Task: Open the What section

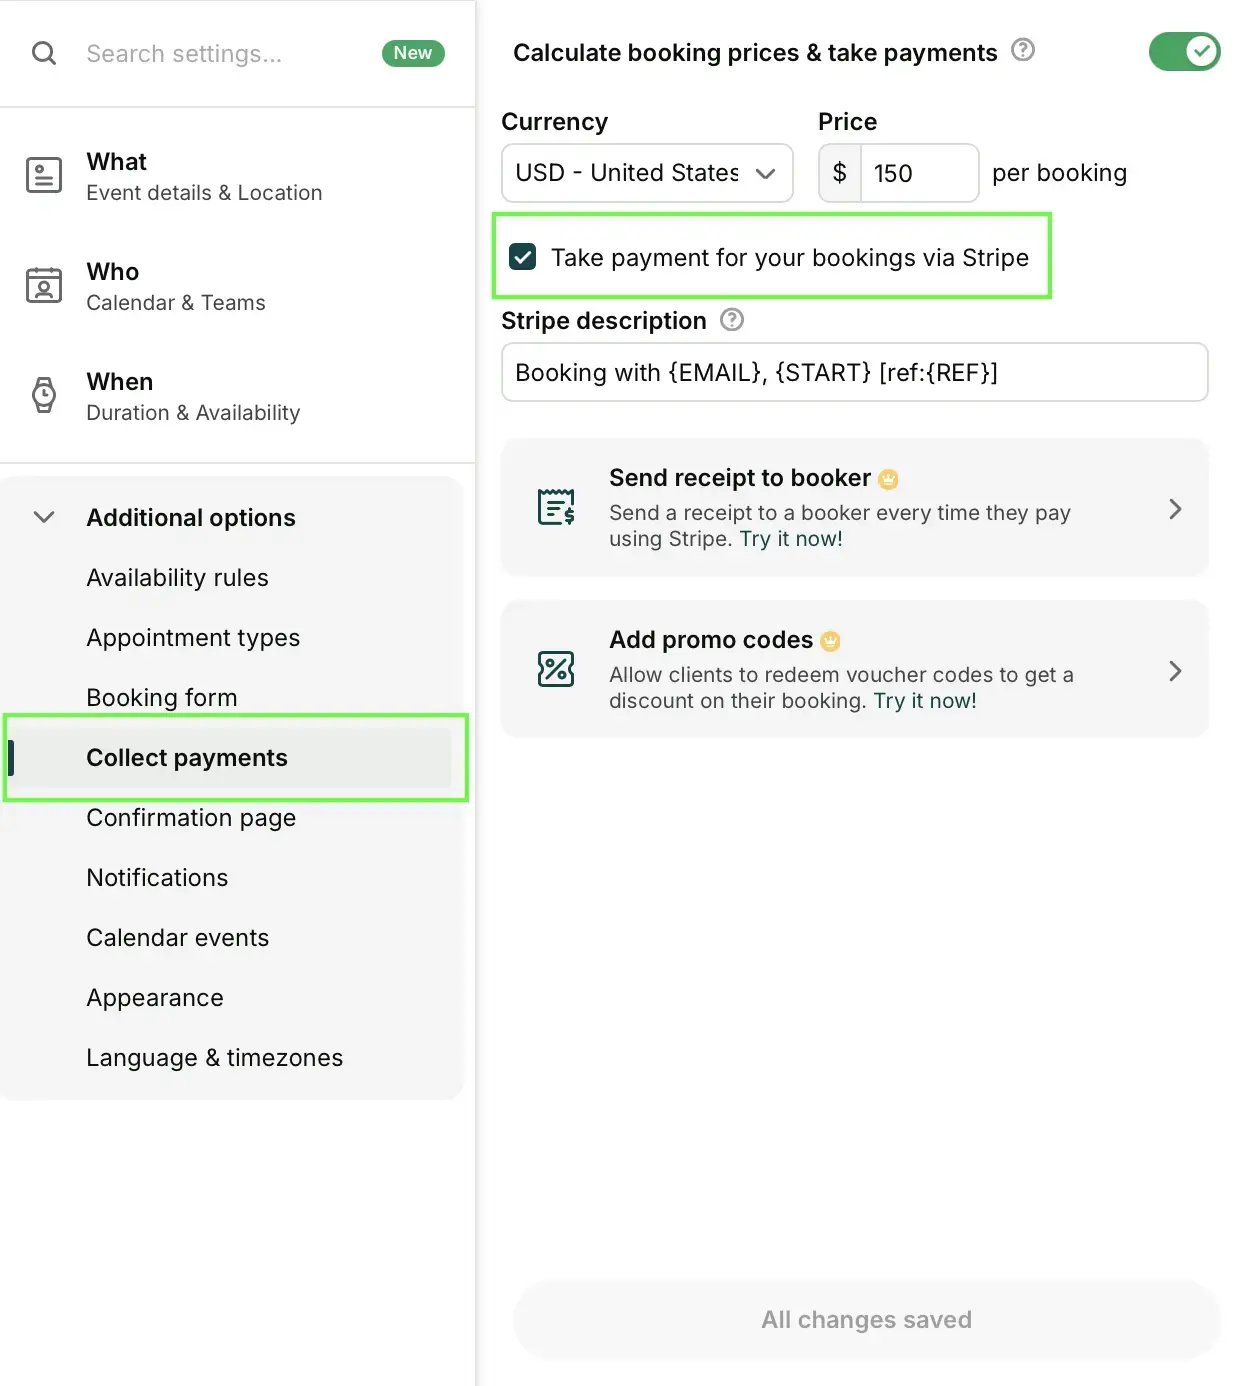Action: tap(237, 176)
